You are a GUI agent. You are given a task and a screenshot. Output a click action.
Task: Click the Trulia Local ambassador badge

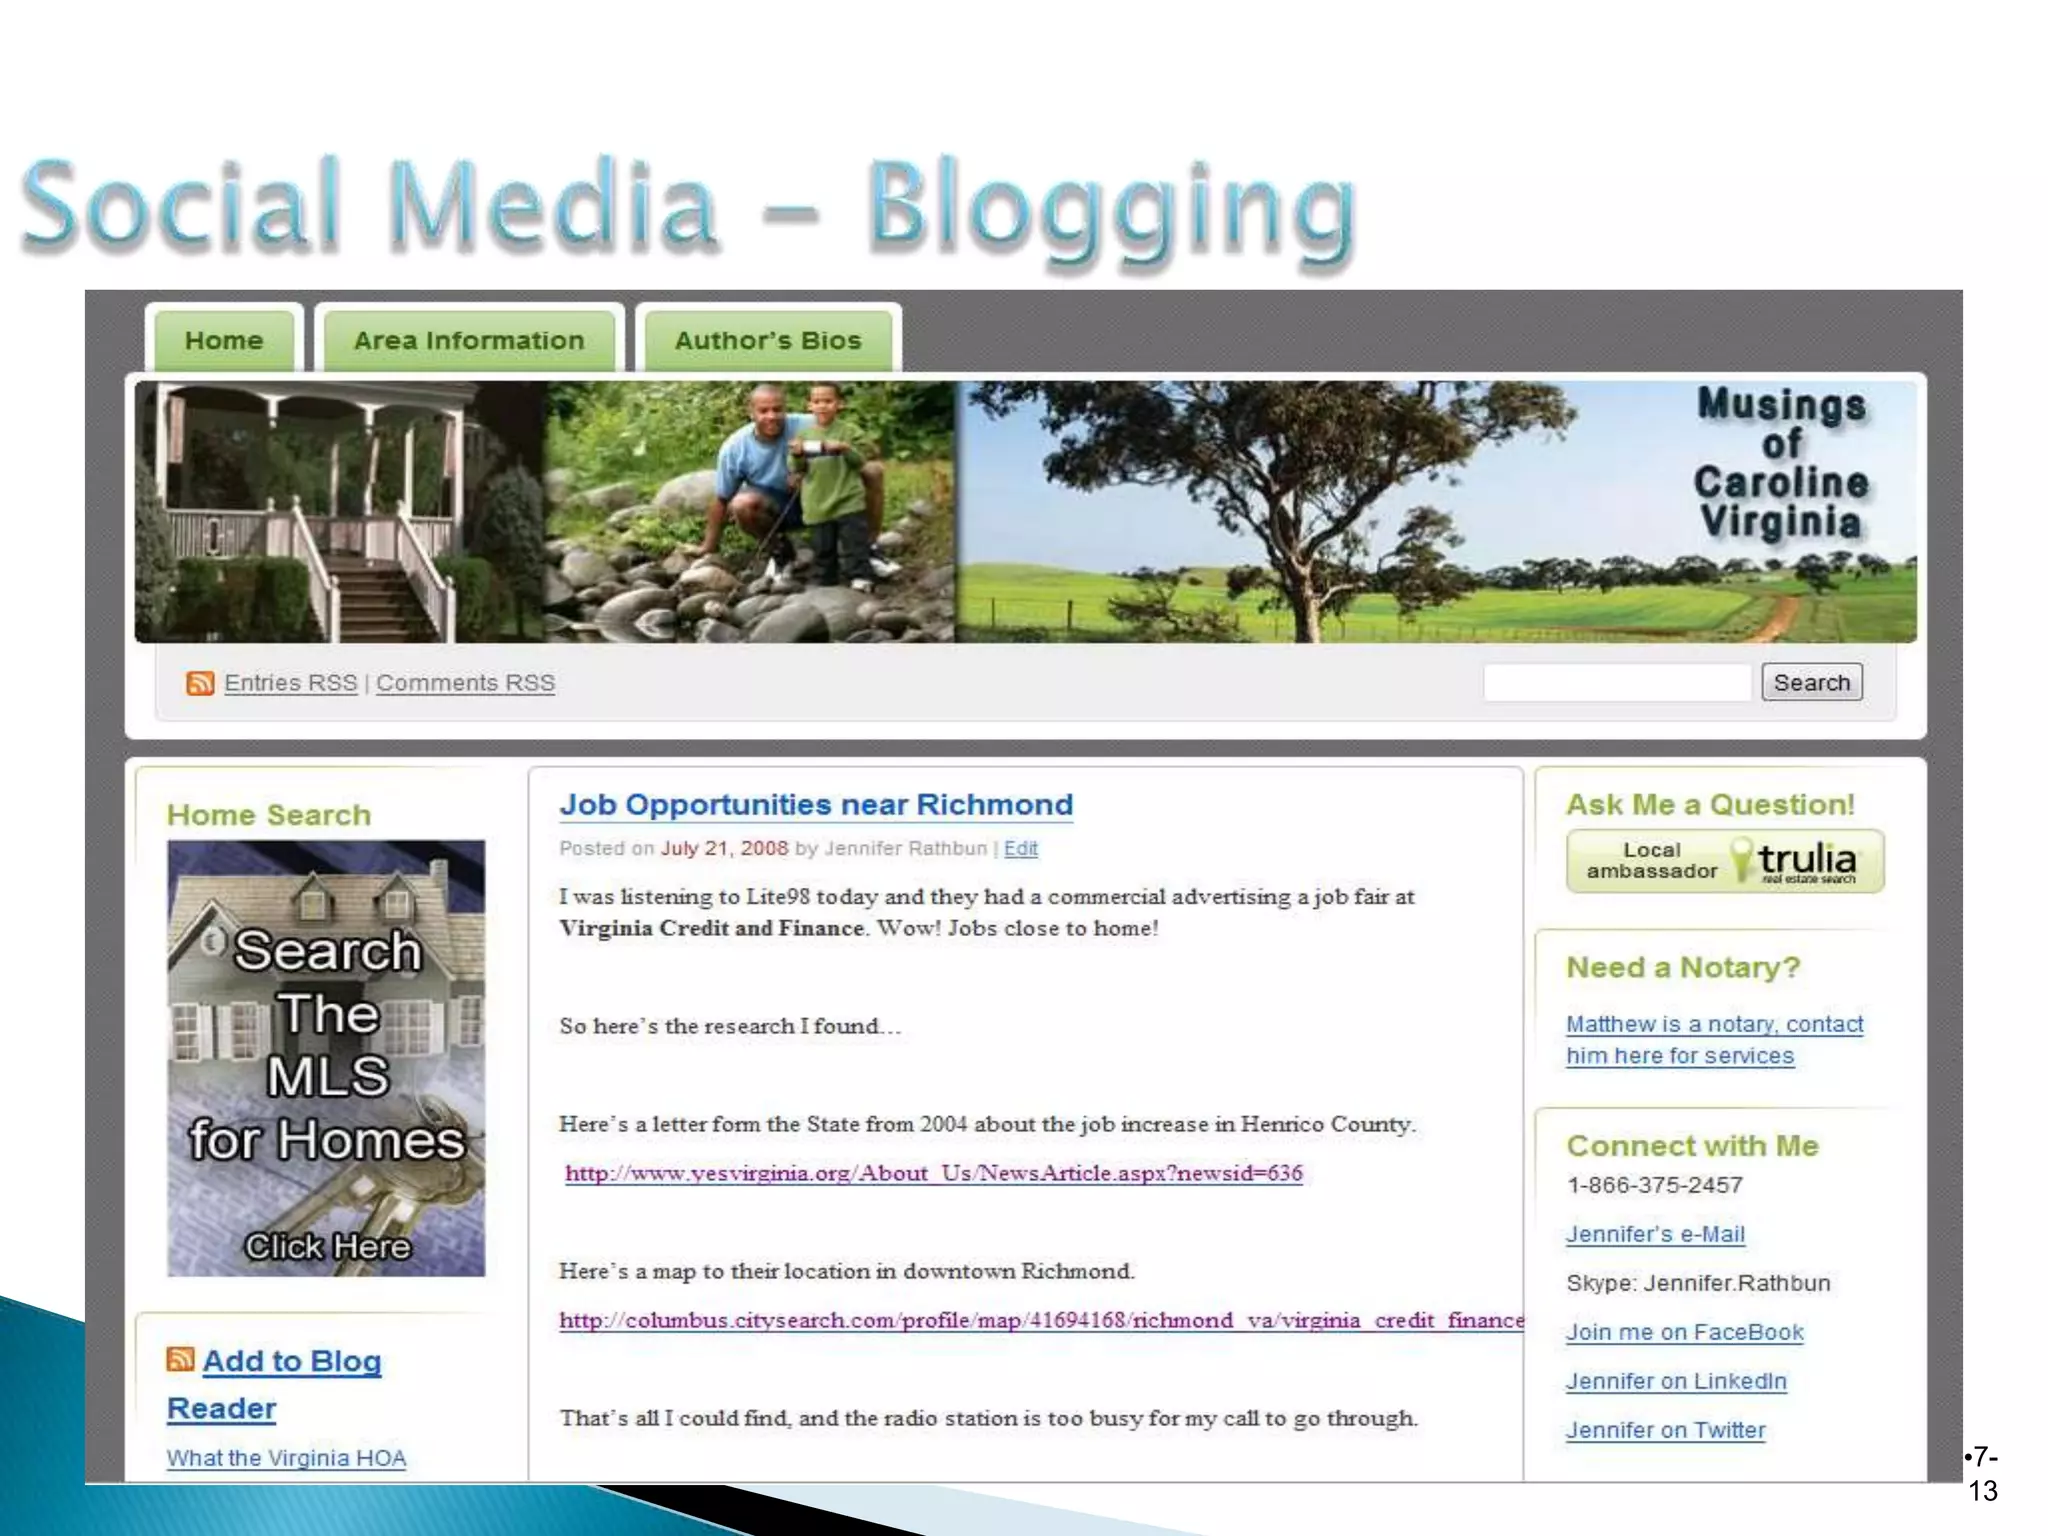point(1724,861)
